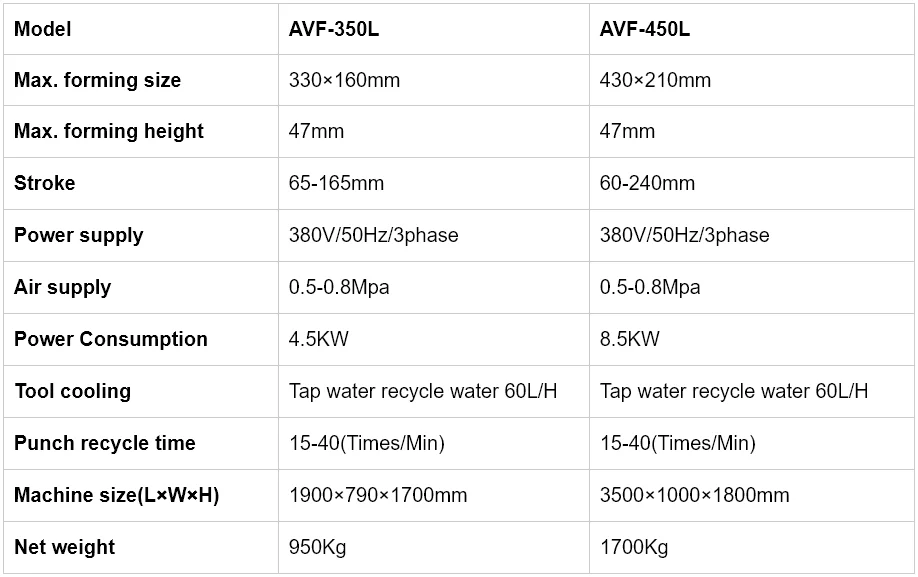Select the Model header cell

pos(43,29)
